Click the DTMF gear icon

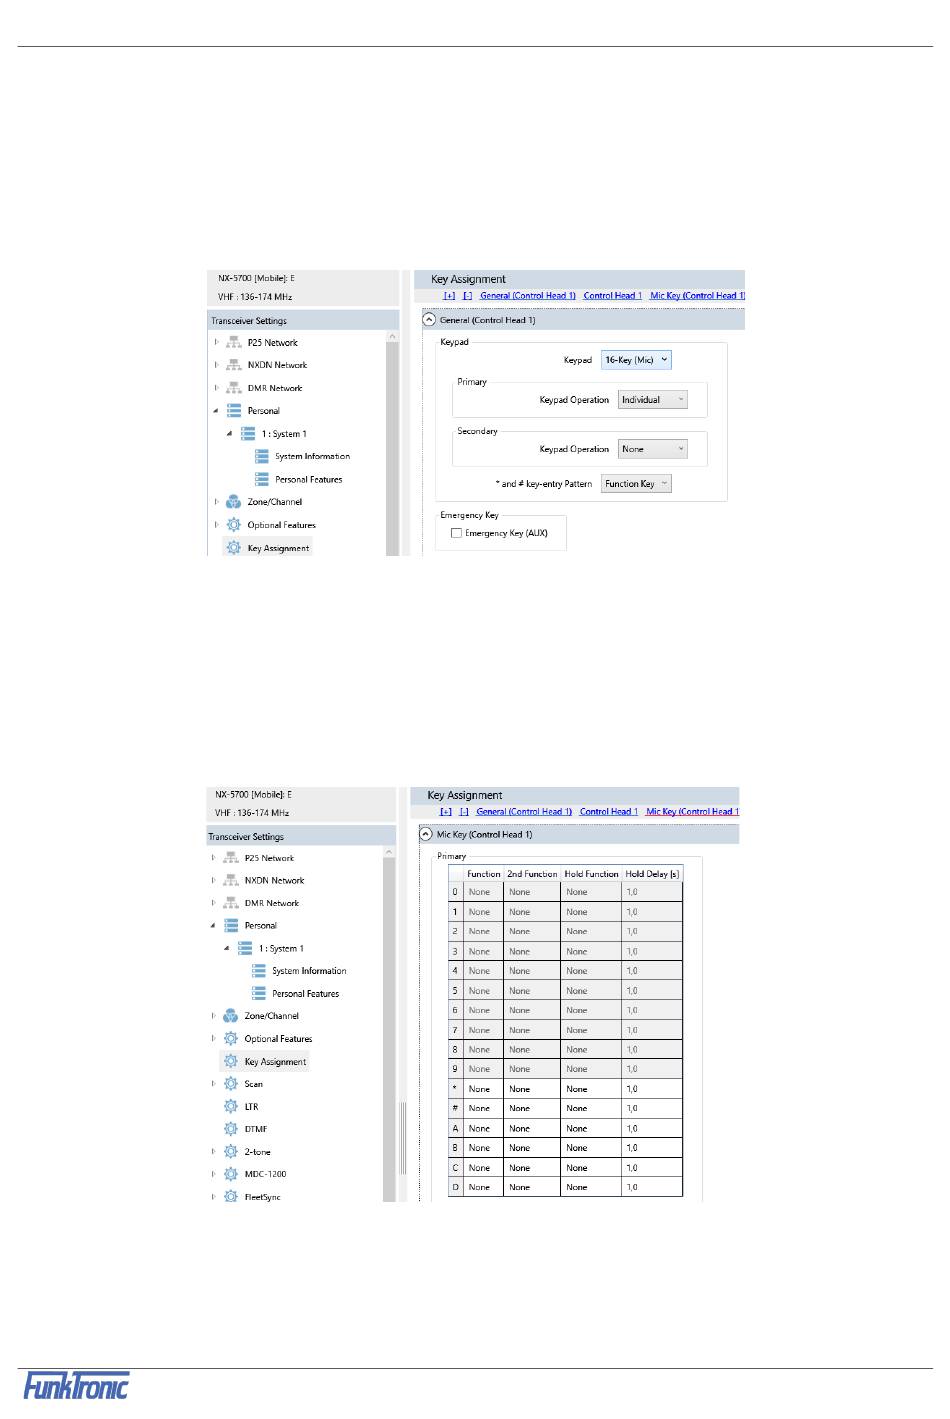coord(231,1129)
